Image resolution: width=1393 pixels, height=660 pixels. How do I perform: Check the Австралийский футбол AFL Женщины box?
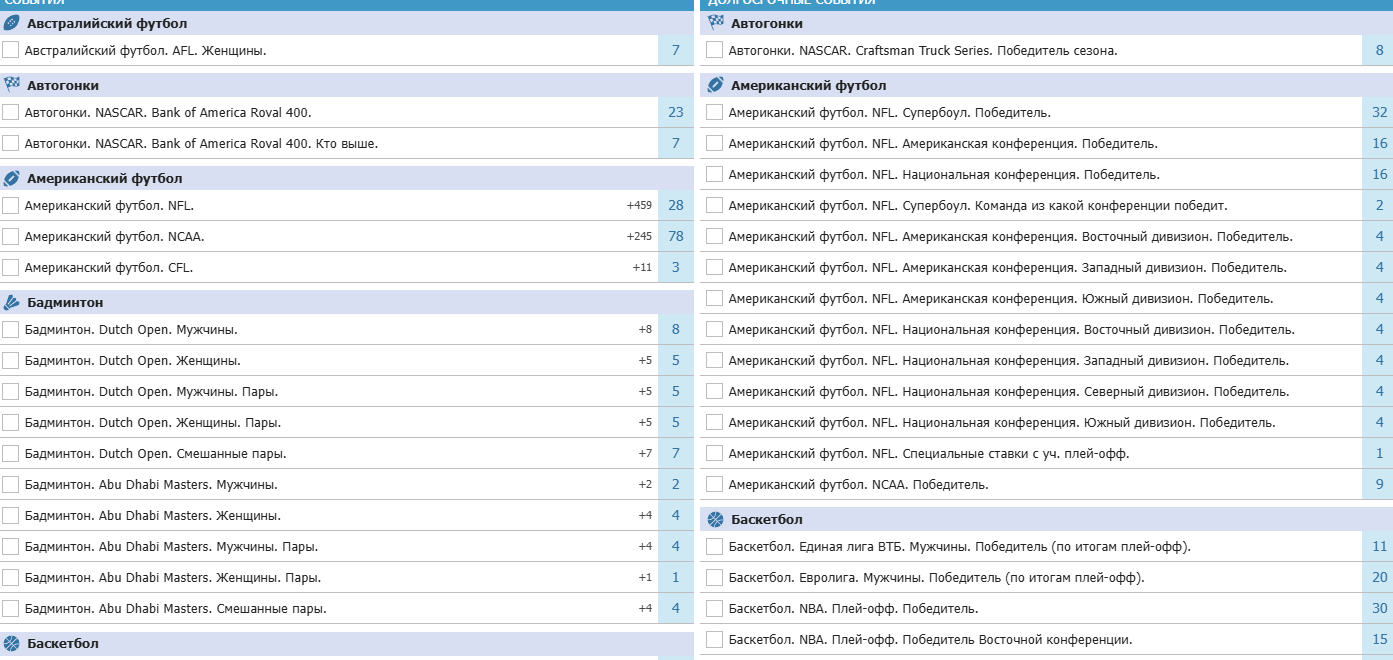(x=11, y=50)
